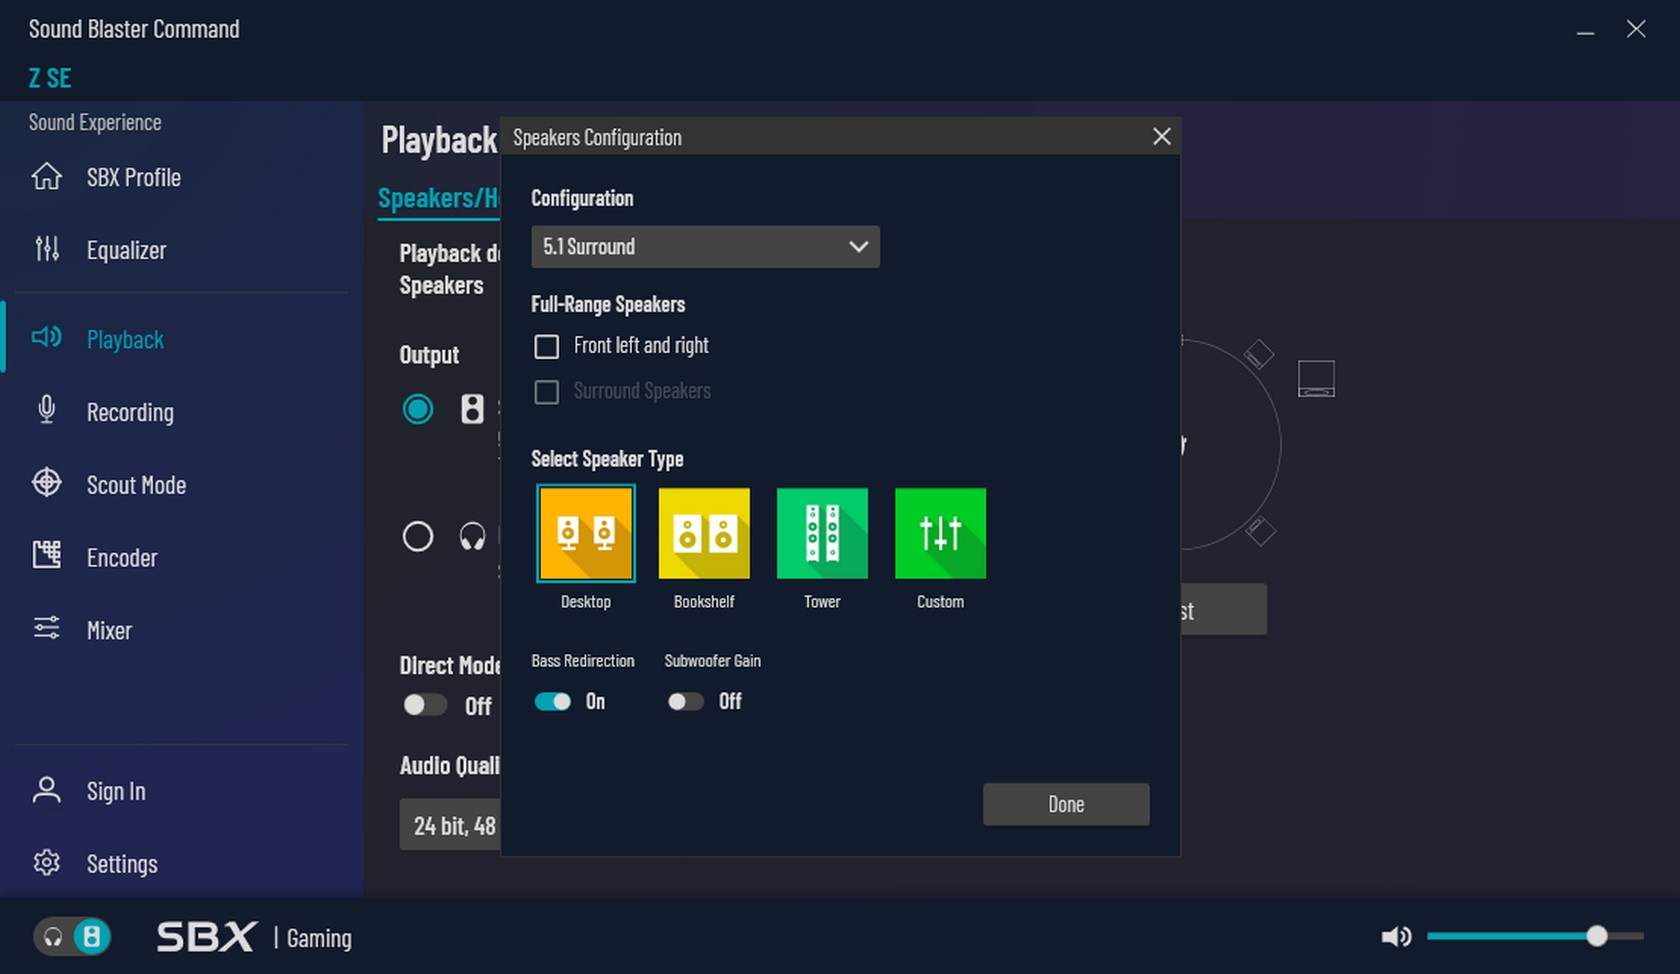Click the Sign In user icon
Viewport: 1680px width, 974px height.
(46, 790)
